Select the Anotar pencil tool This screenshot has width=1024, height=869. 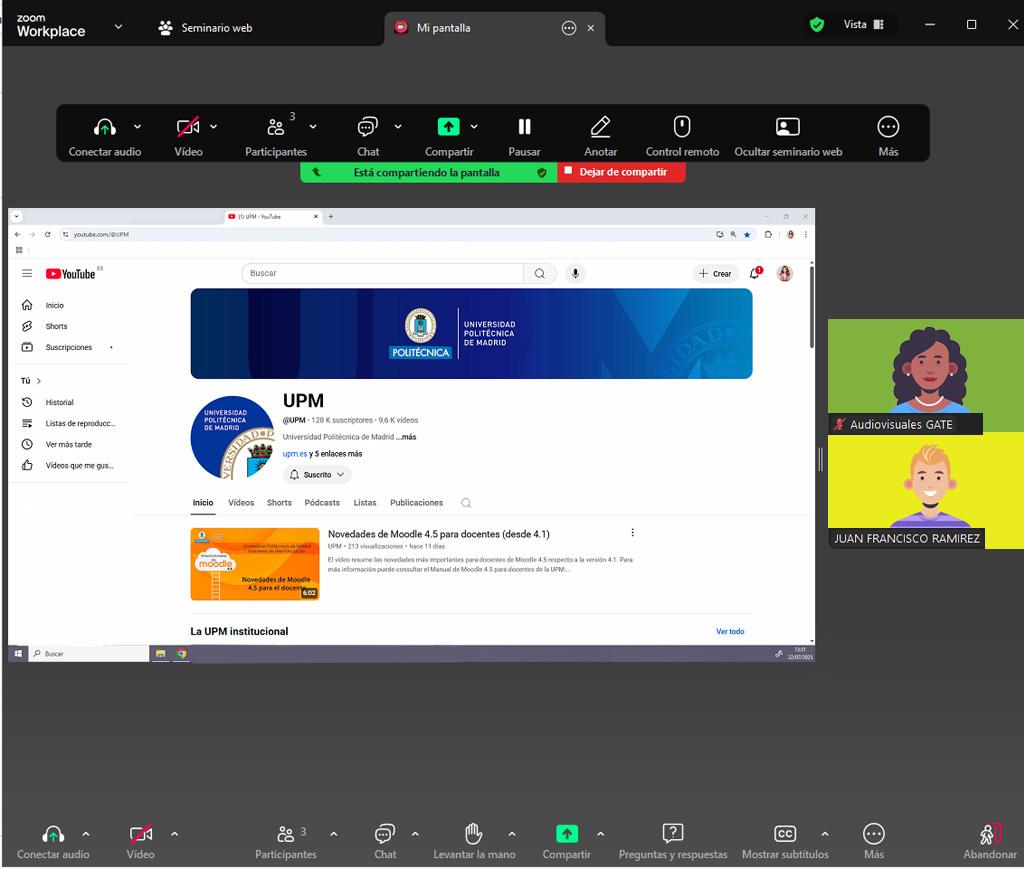tap(600, 136)
